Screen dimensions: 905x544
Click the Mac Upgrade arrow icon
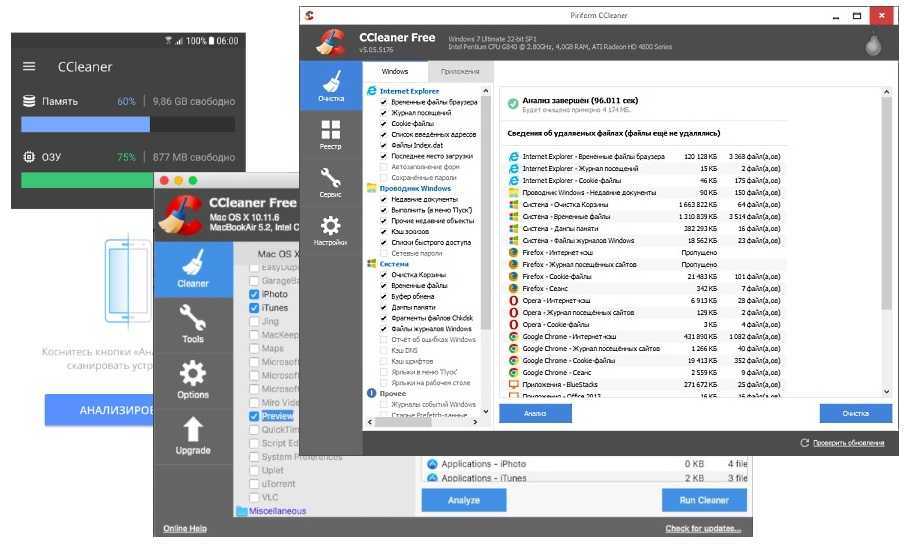[x=193, y=437]
